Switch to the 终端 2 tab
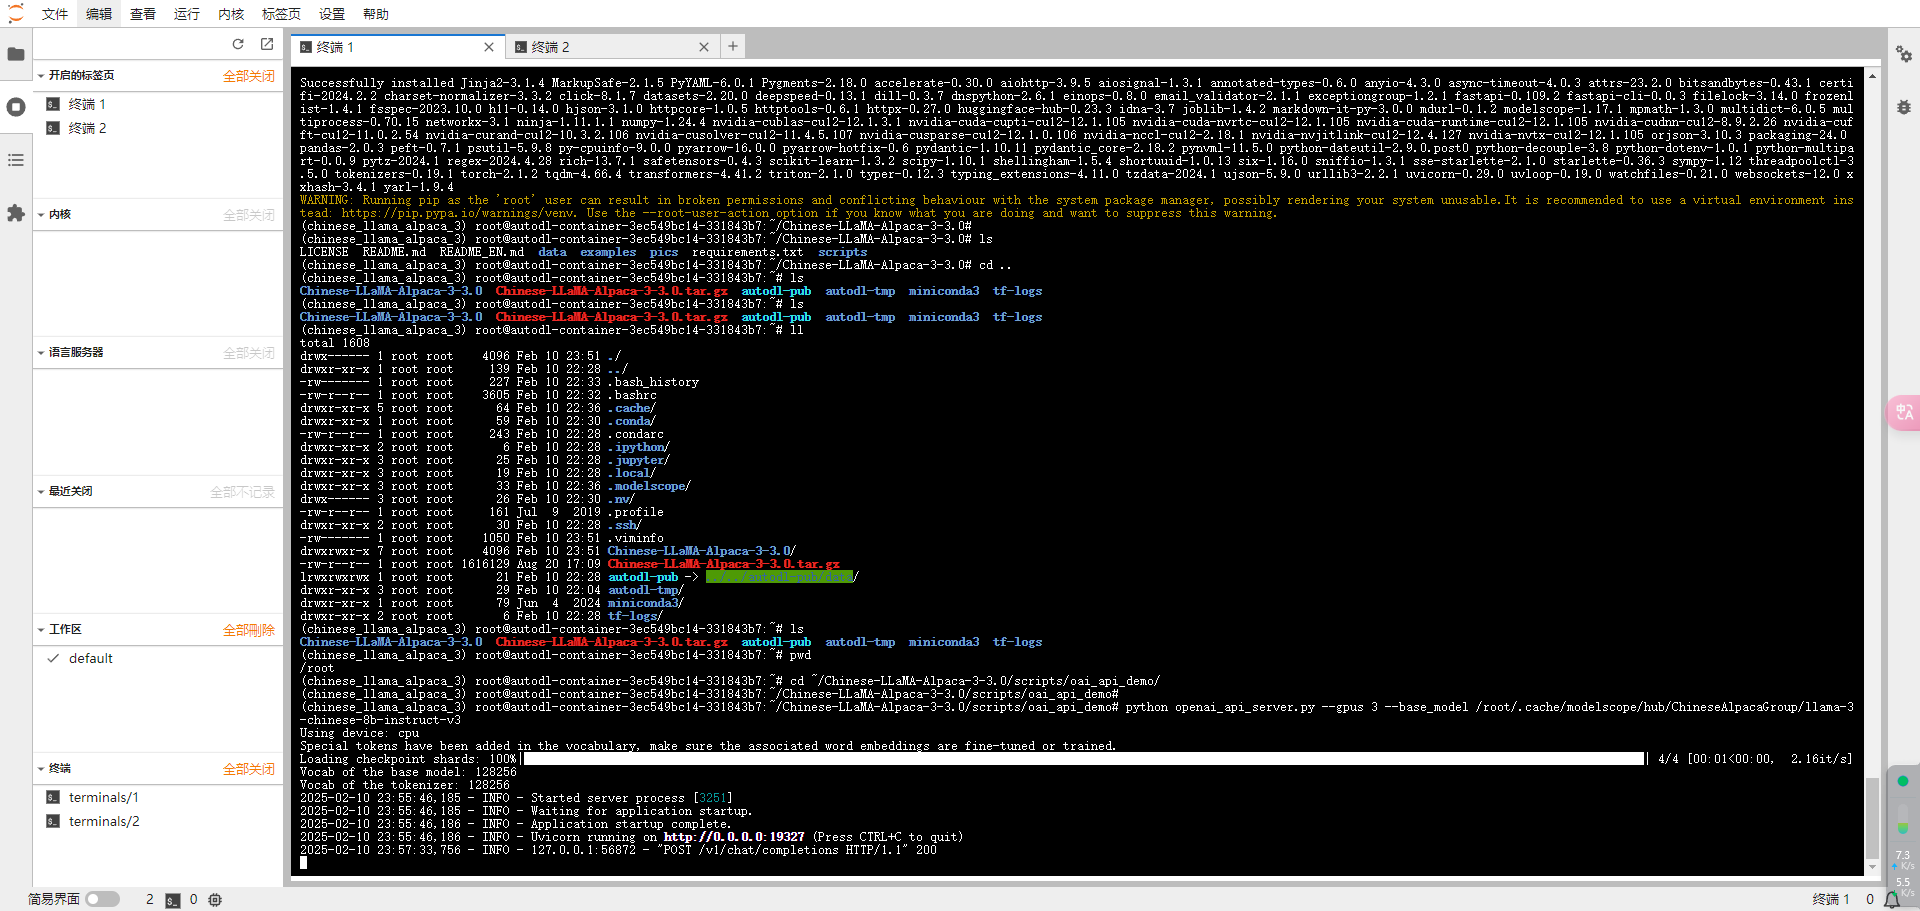The height and width of the screenshot is (911, 1920). [600, 47]
